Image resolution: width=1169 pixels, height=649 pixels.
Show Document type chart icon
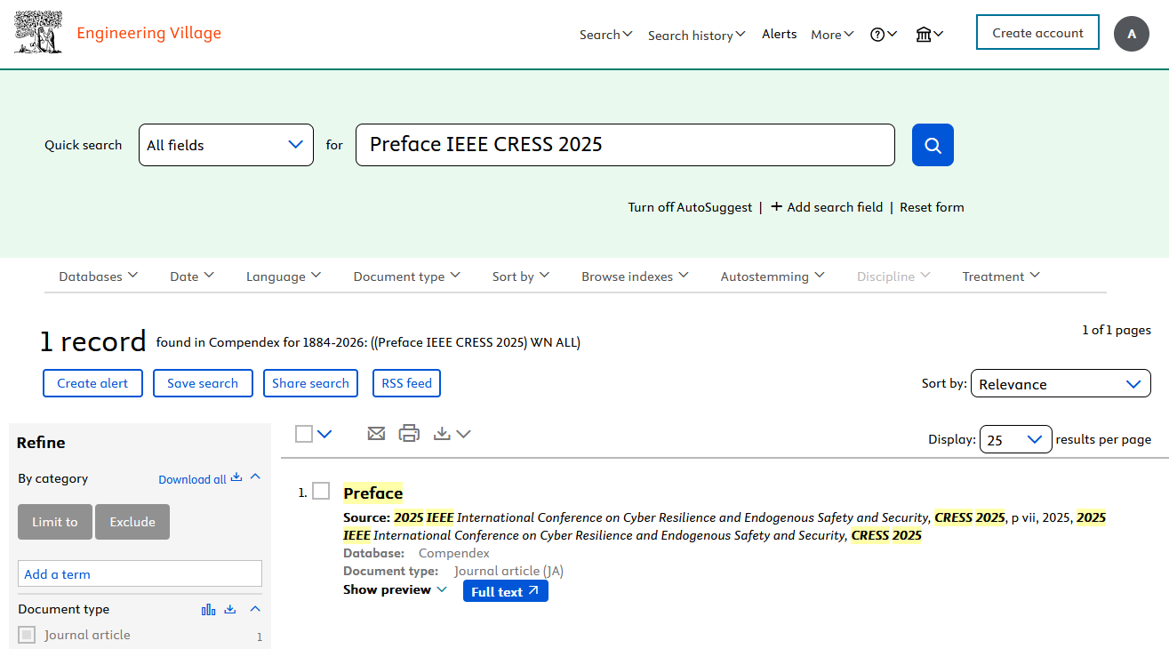click(x=208, y=610)
